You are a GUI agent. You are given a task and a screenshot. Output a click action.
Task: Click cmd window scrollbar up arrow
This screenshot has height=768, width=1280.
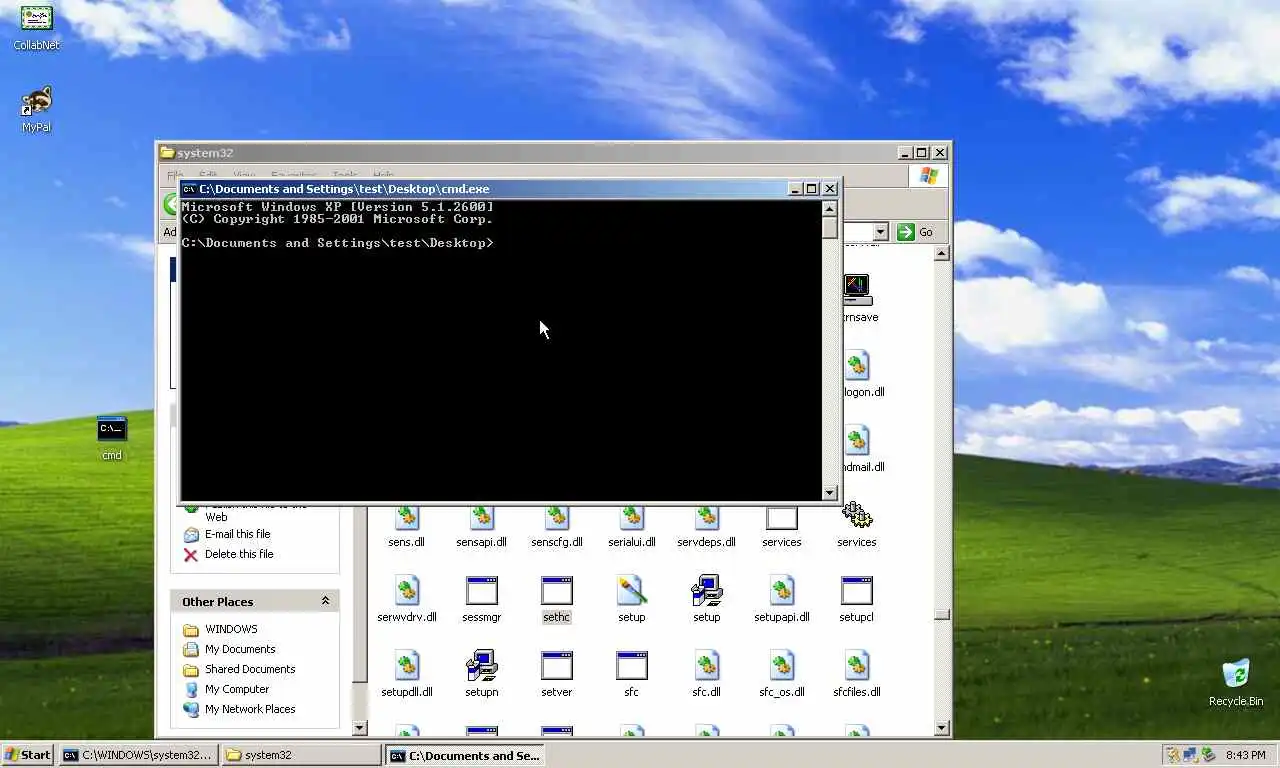coord(829,208)
